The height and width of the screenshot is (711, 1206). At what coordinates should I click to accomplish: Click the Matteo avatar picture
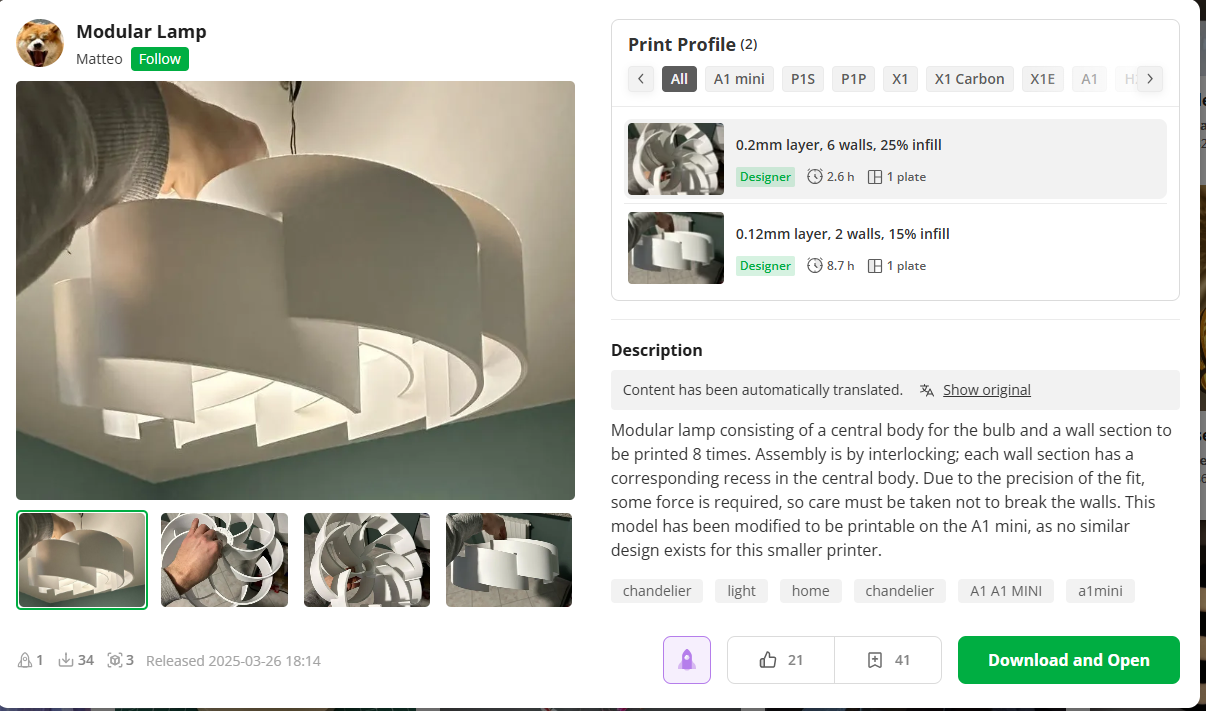(x=40, y=44)
